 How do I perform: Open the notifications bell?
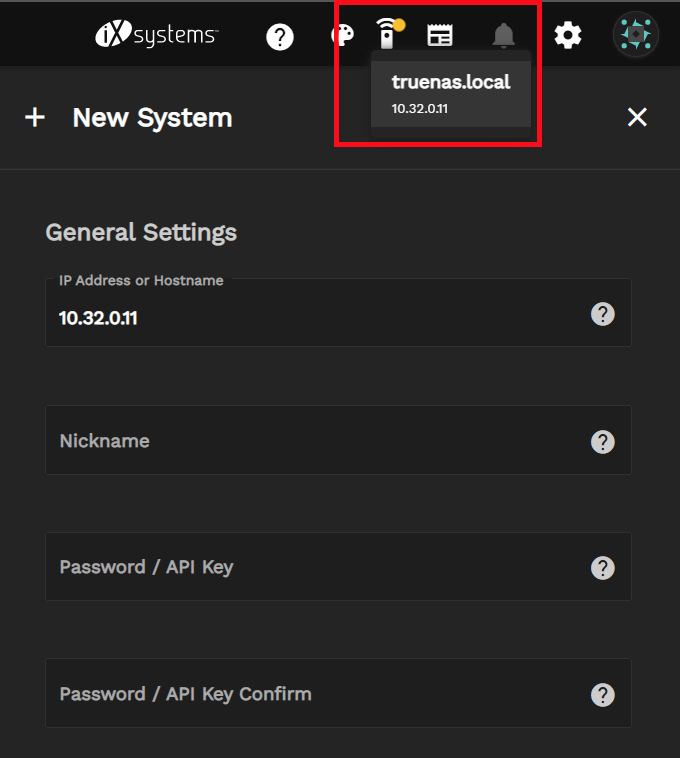503,37
